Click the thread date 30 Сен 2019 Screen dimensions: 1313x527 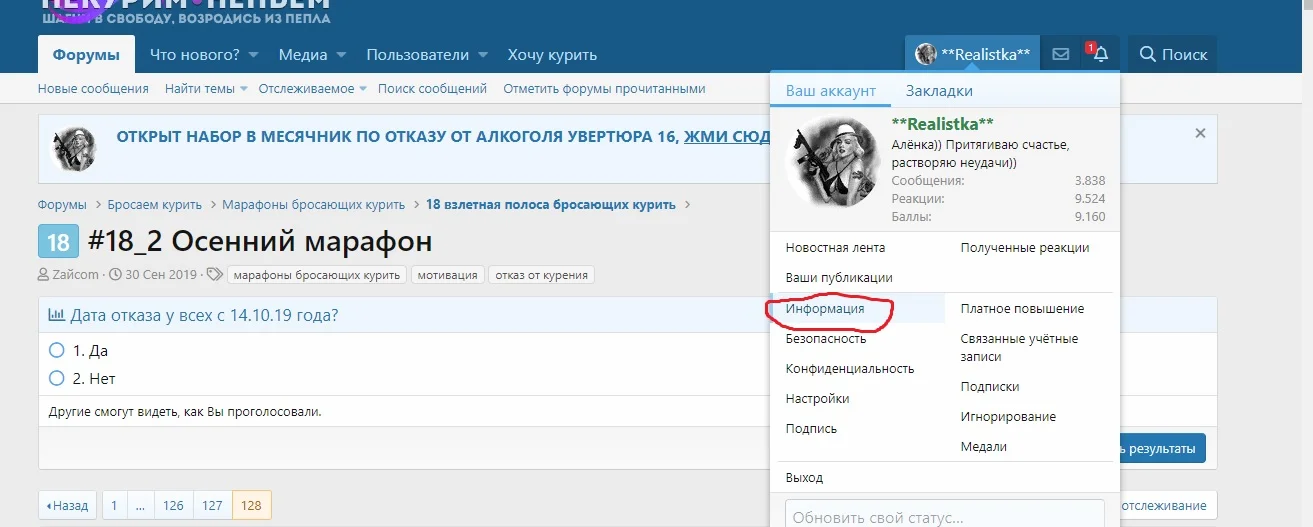(x=161, y=274)
